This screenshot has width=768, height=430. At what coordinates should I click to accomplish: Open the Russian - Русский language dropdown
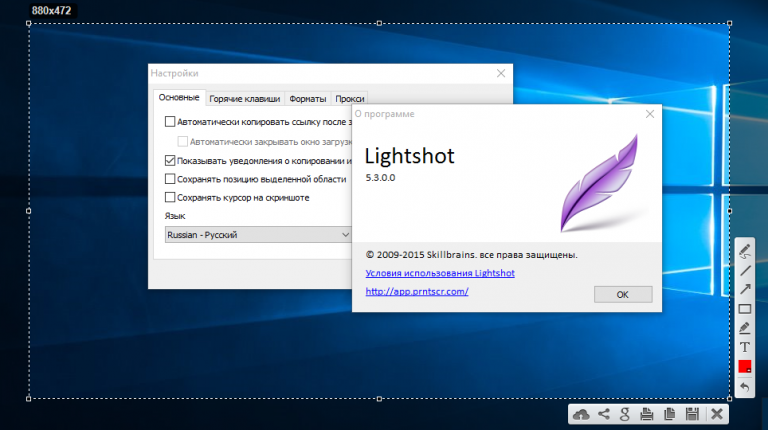click(258, 235)
